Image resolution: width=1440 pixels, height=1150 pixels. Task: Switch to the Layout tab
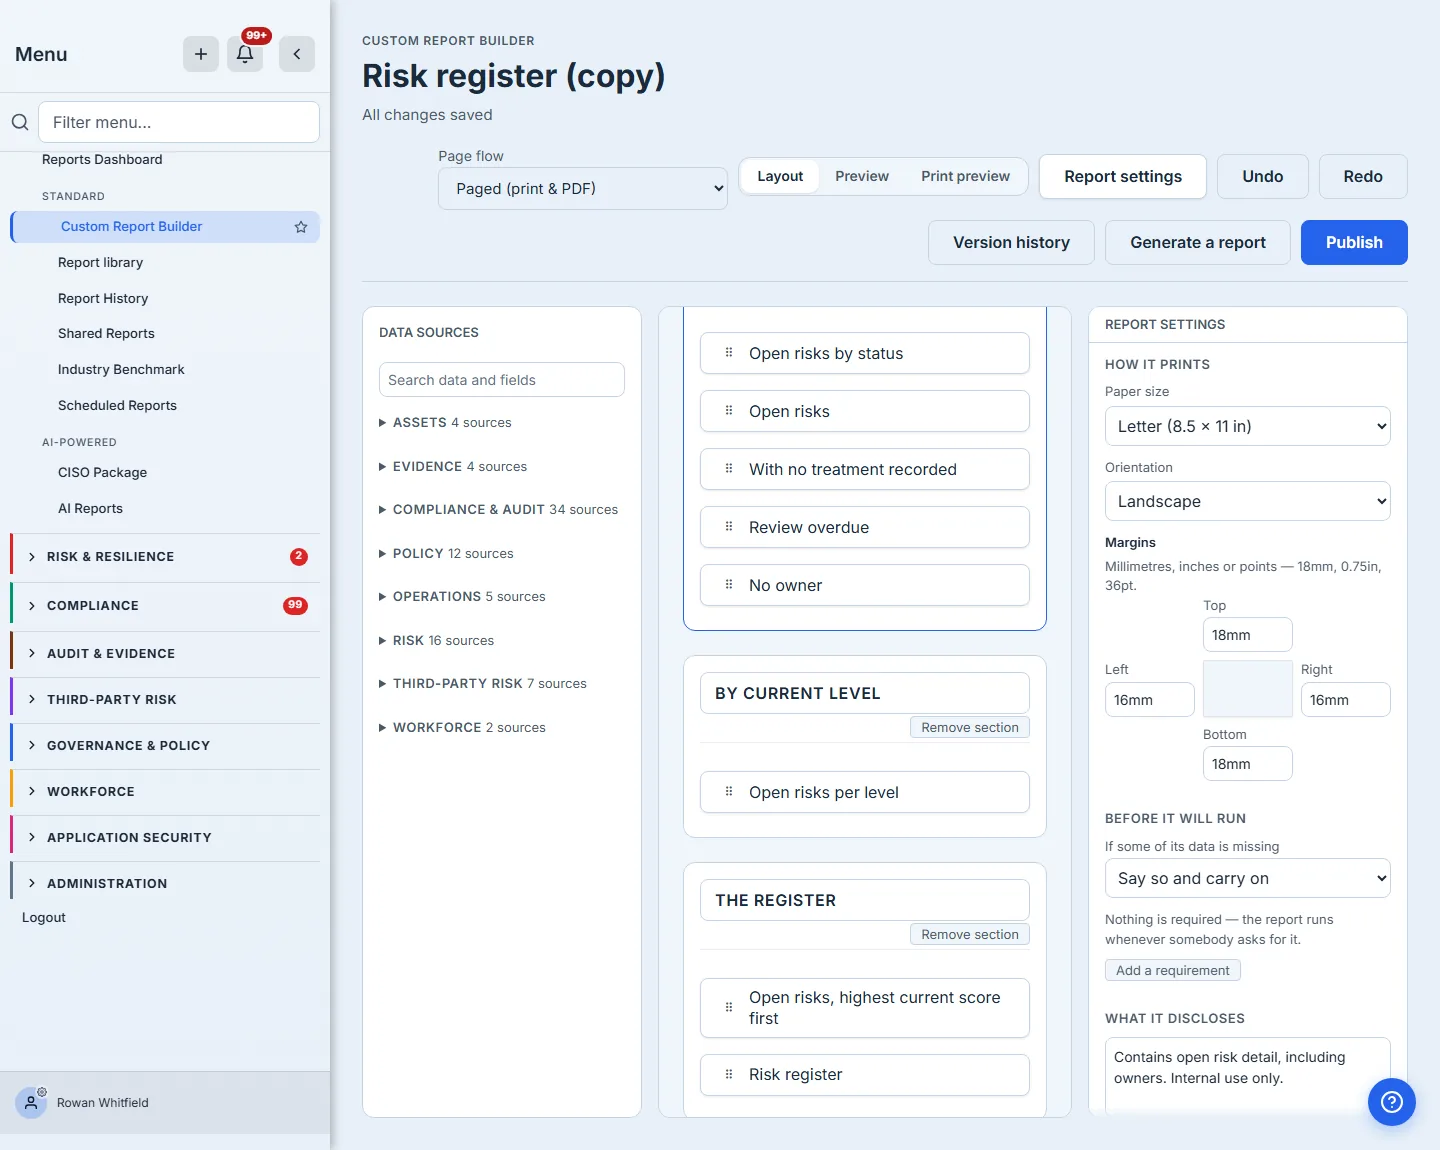pyautogui.click(x=780, y=176)
